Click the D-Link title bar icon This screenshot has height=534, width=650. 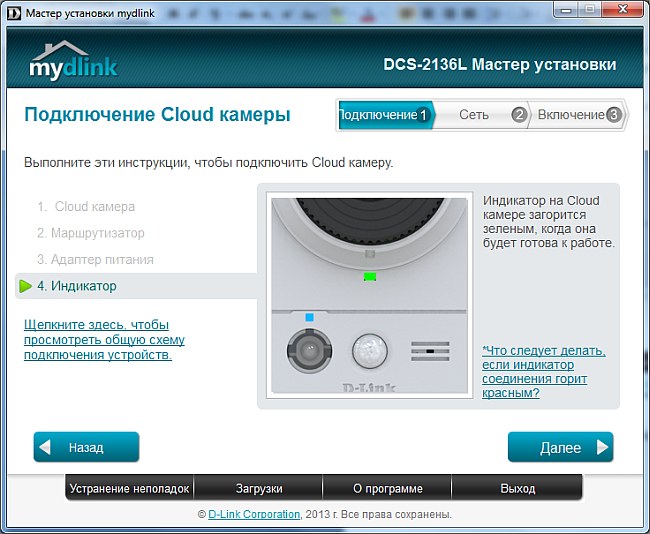pyautogui.click(x=13, y=10)
